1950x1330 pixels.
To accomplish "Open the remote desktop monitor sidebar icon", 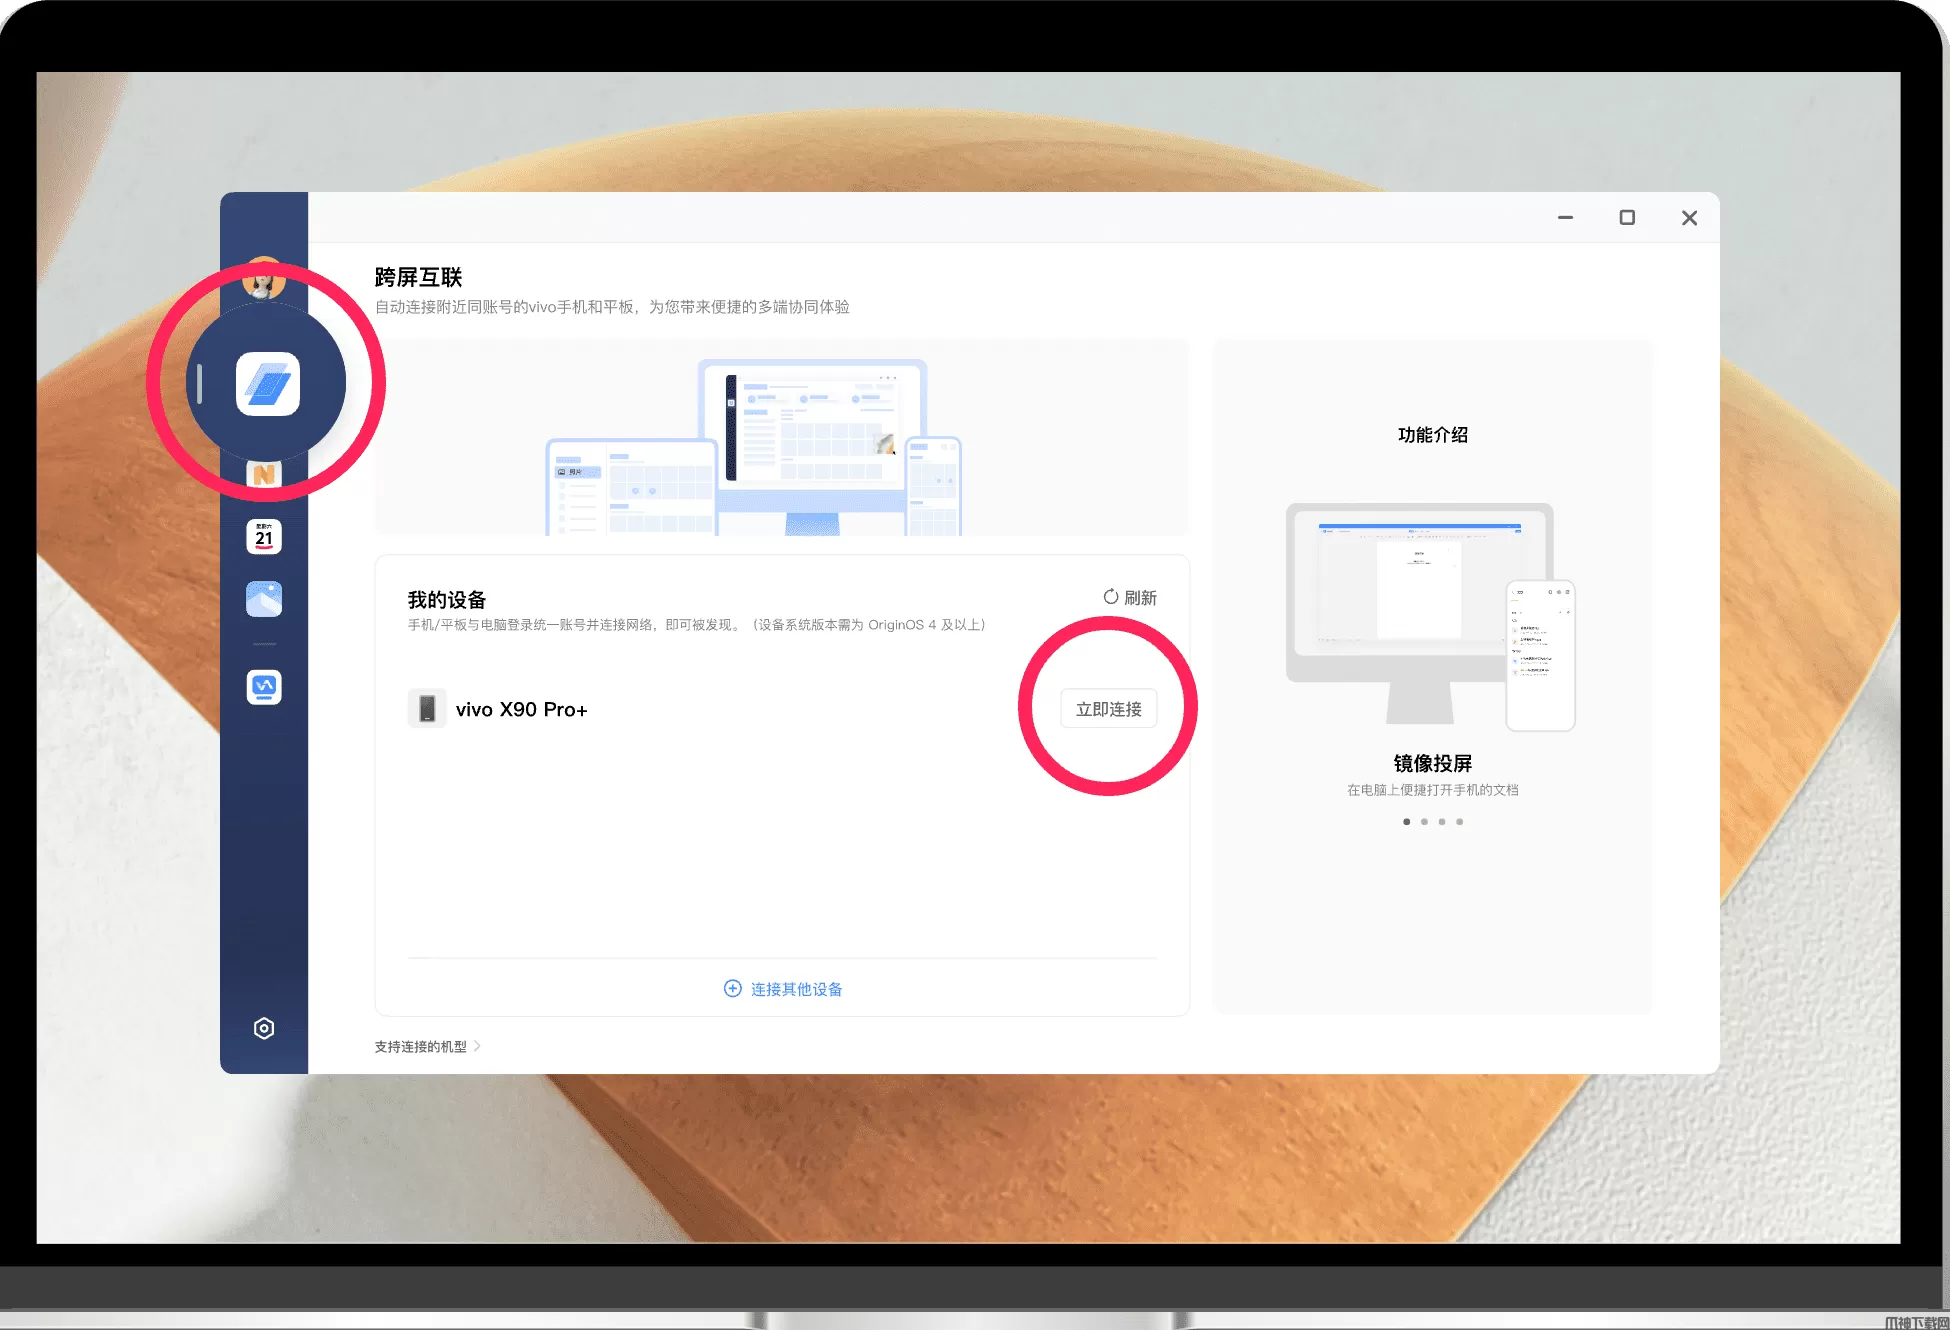I will (x=264, y=686).
